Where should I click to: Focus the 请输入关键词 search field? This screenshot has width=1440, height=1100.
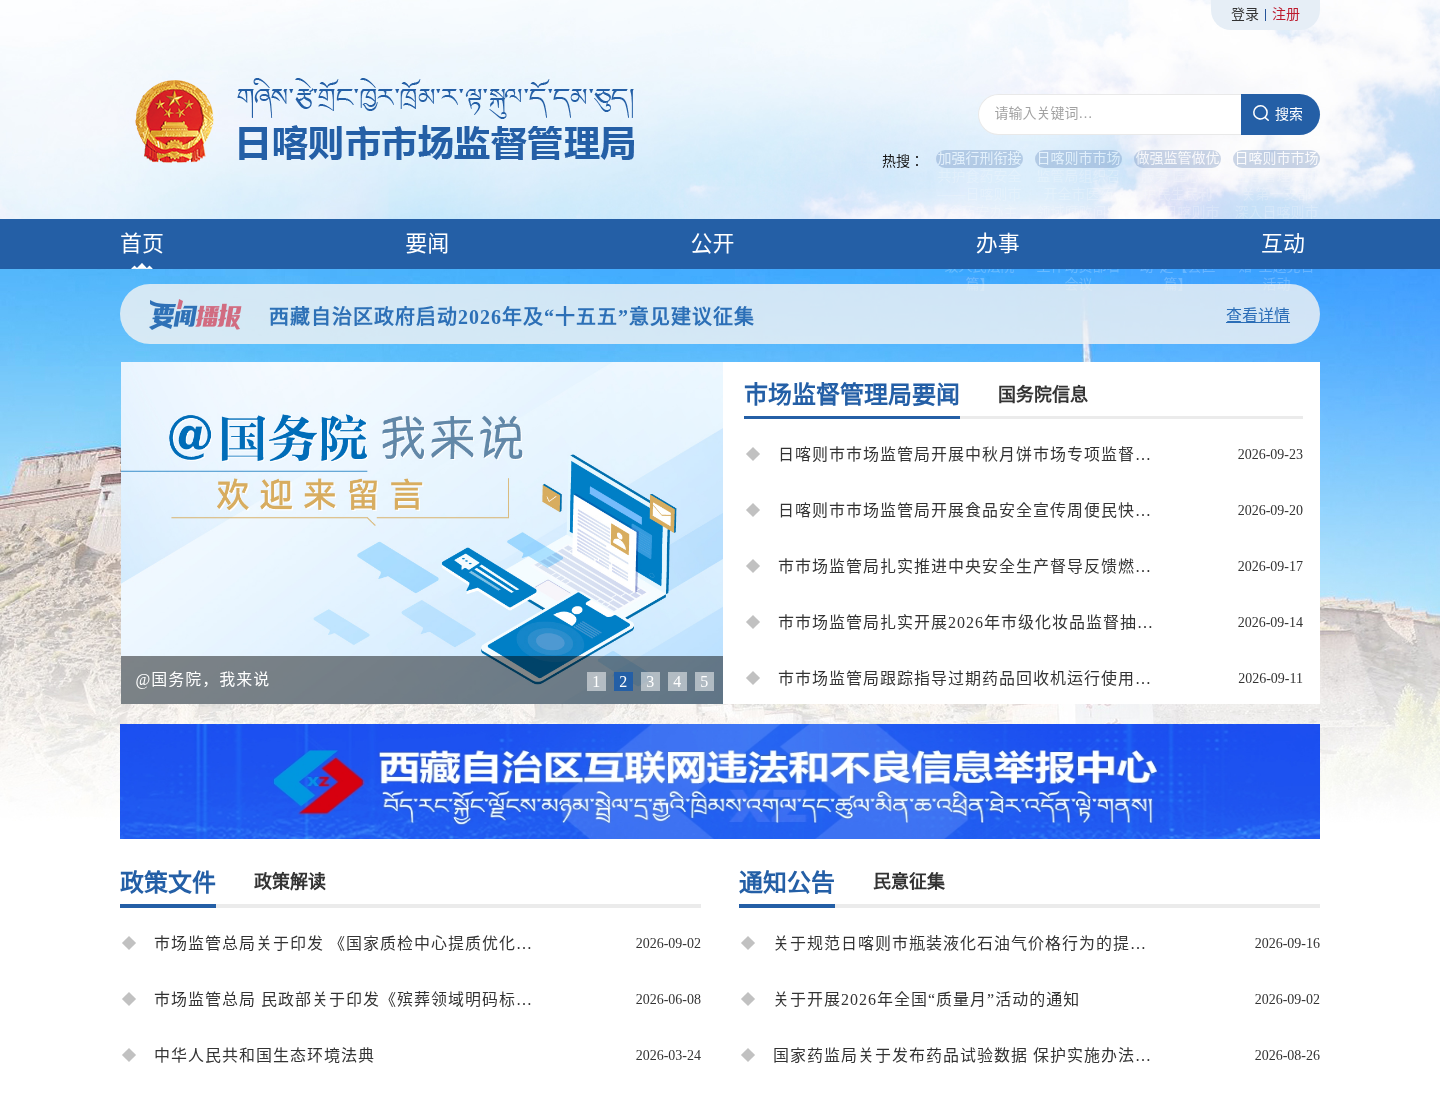[1110, 114]
